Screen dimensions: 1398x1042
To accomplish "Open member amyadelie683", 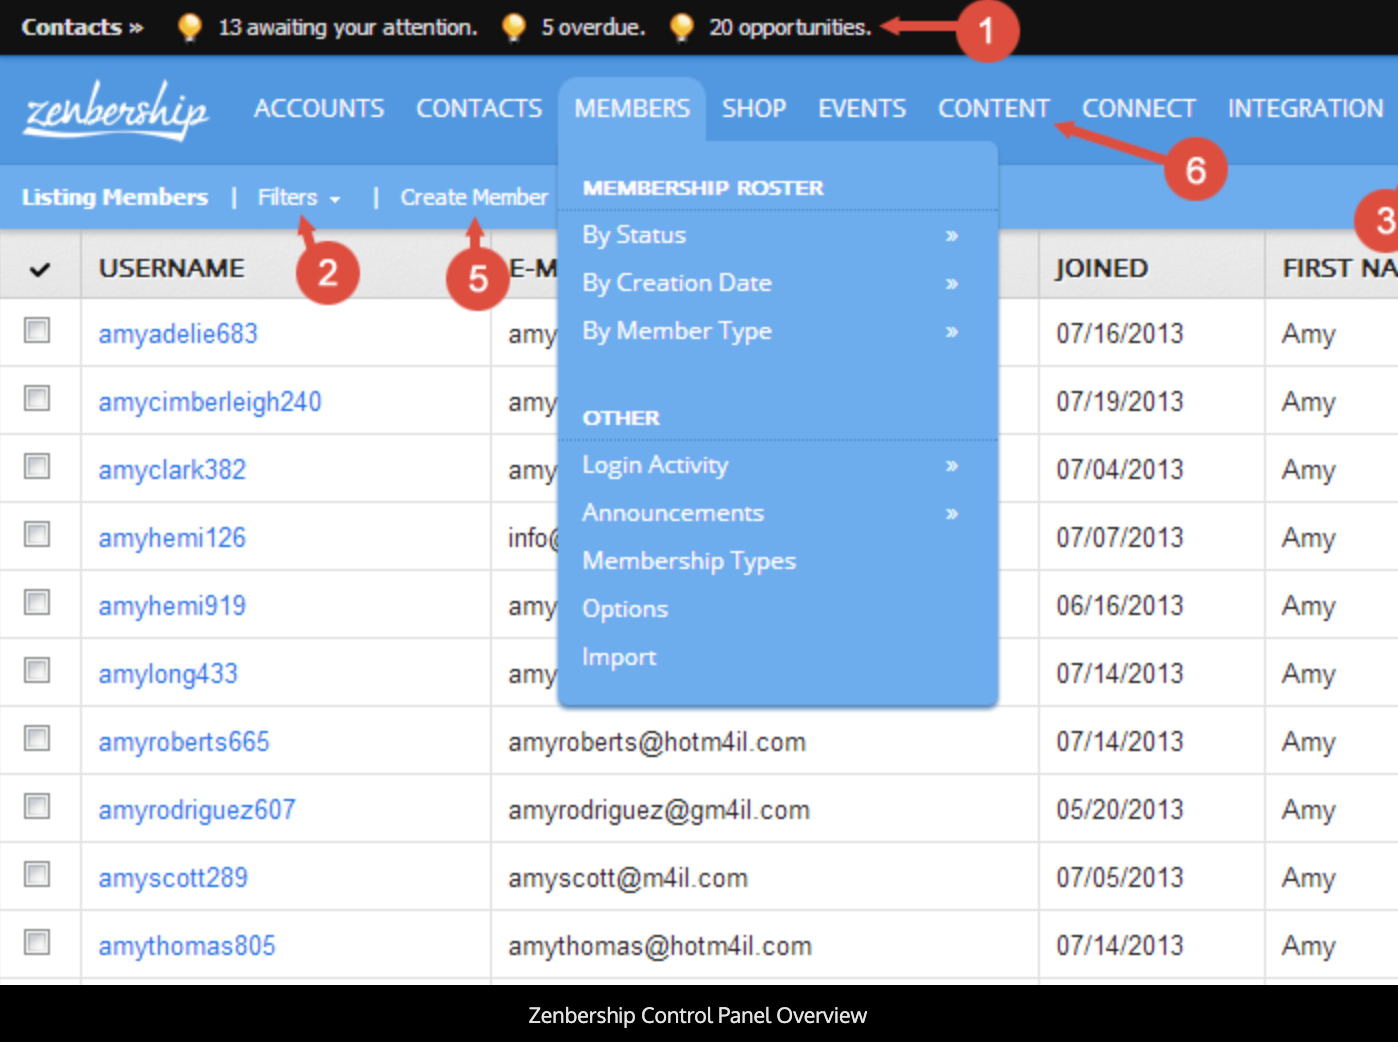I will 178,334.
